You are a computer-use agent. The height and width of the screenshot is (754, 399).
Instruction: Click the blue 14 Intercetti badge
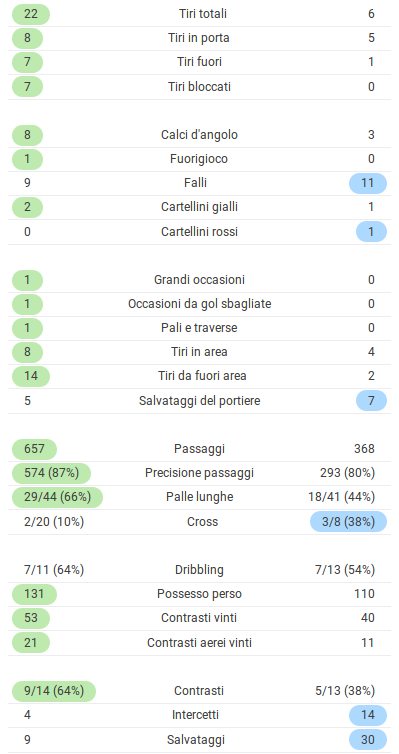(x=368, y=716)
